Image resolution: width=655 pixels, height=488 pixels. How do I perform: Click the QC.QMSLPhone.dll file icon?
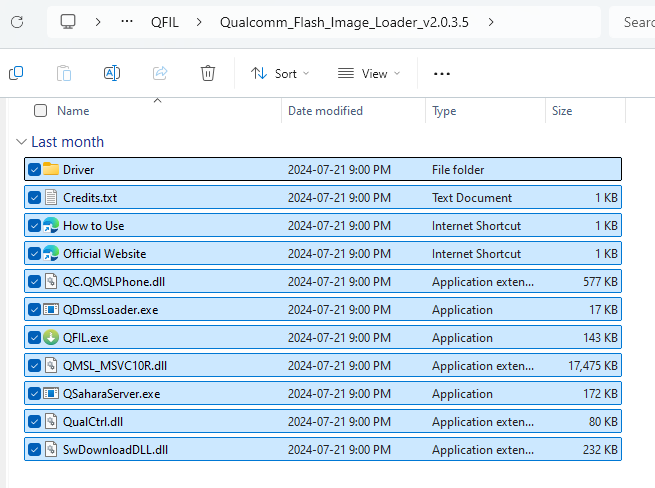coord(51,281)
